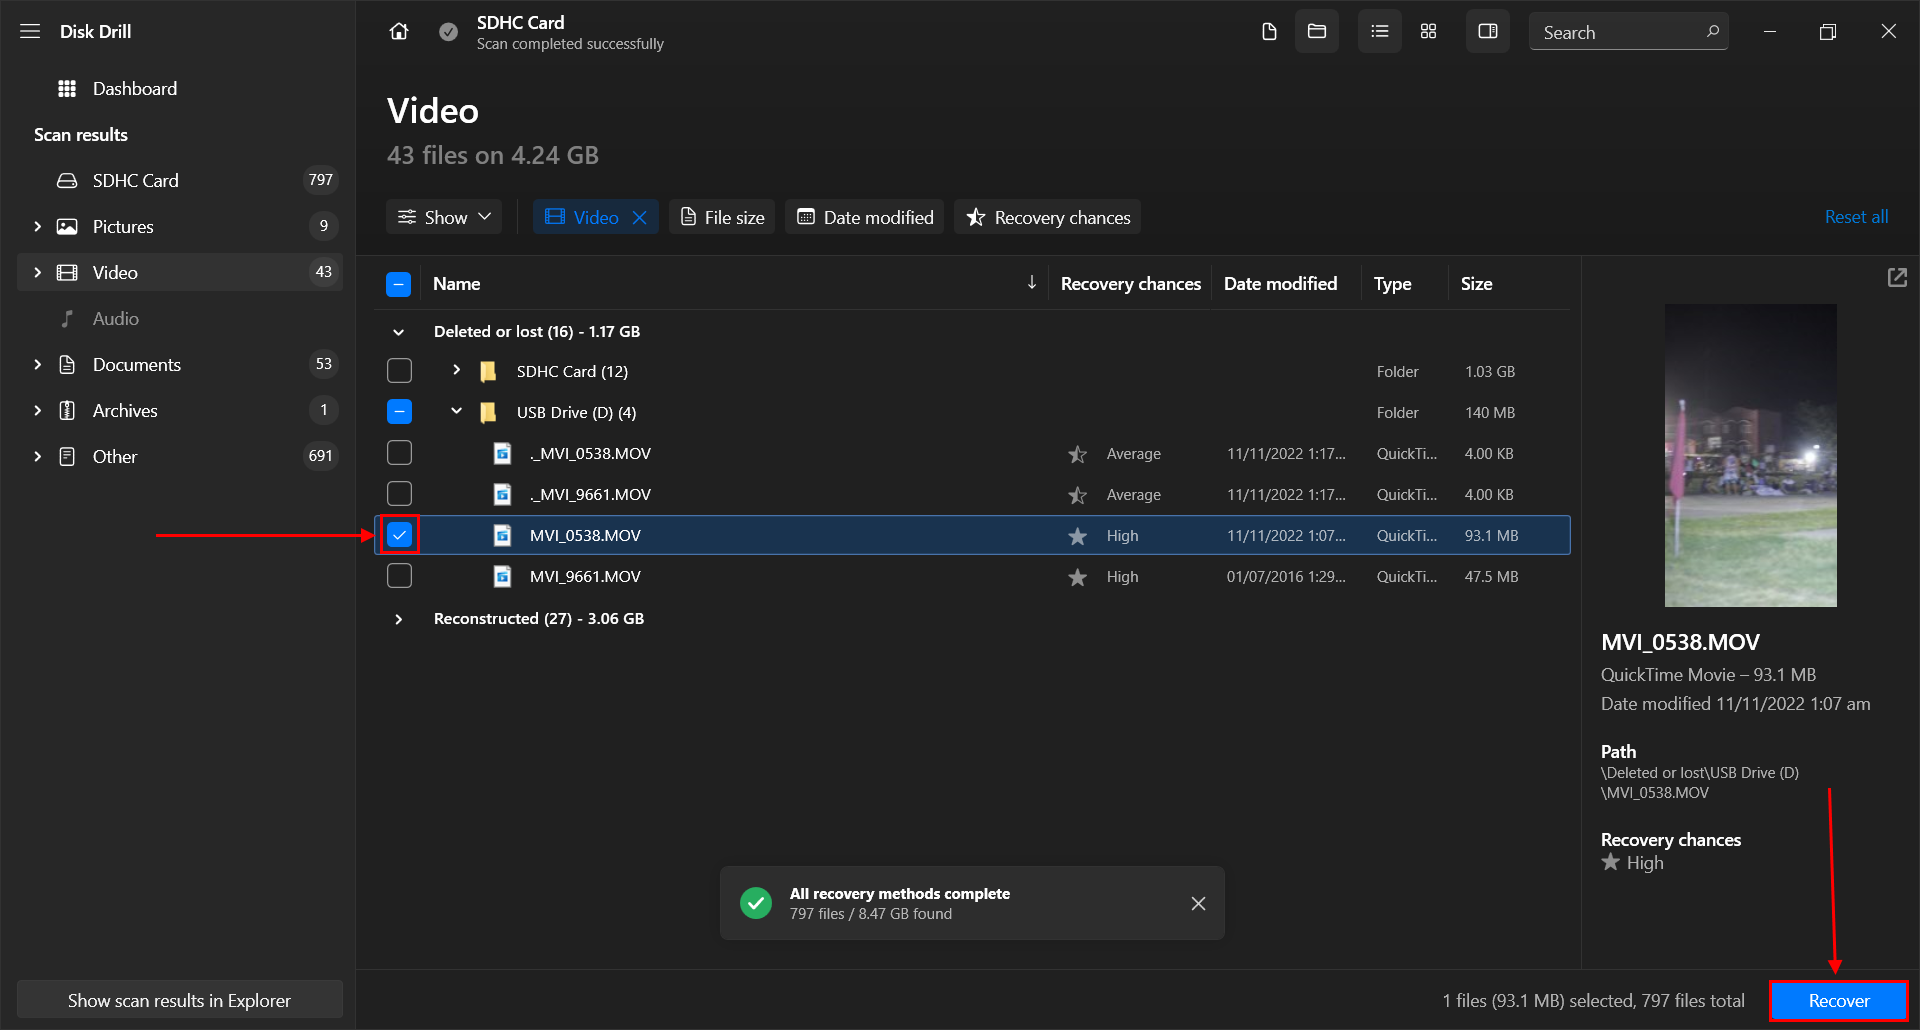Click star icon for ._MVI_0538.MOV
This screenshot has width=1920, height=1030.
pyautogui.click(x=1077, y=454)
